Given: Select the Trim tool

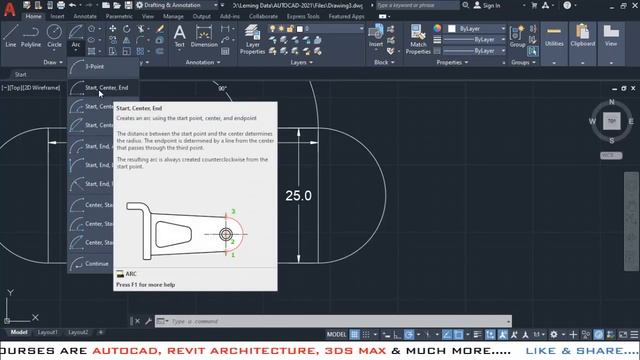Looking at the screenshot, I should [141, 29].
